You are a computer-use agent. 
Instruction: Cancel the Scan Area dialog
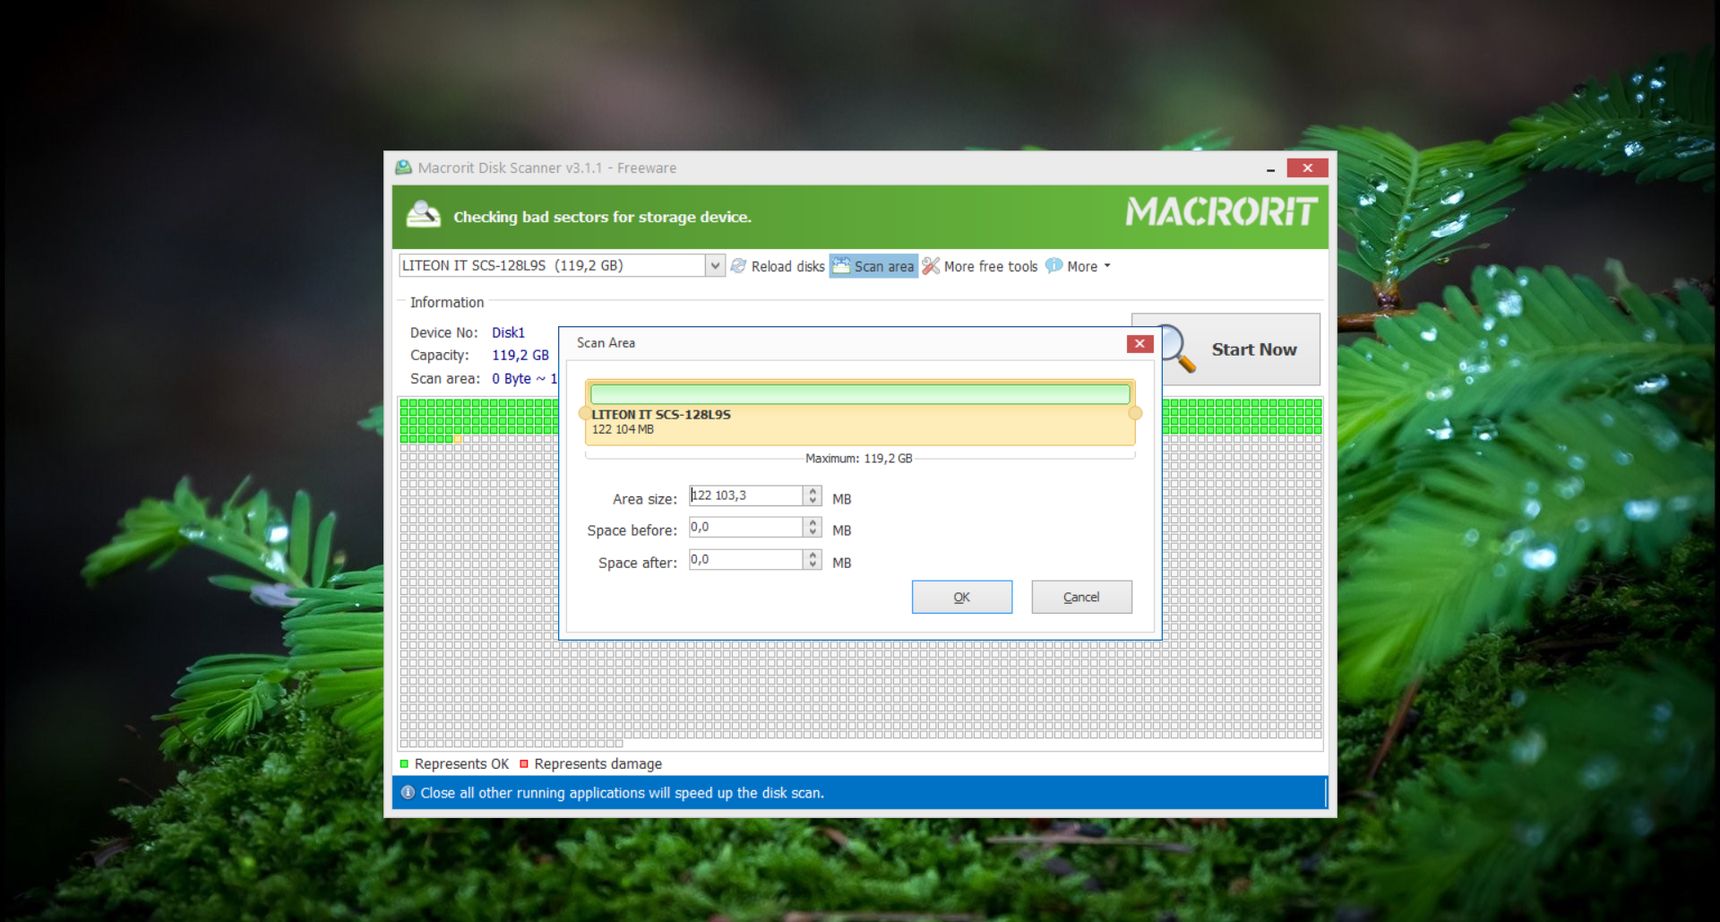[x=1082, y=597]
